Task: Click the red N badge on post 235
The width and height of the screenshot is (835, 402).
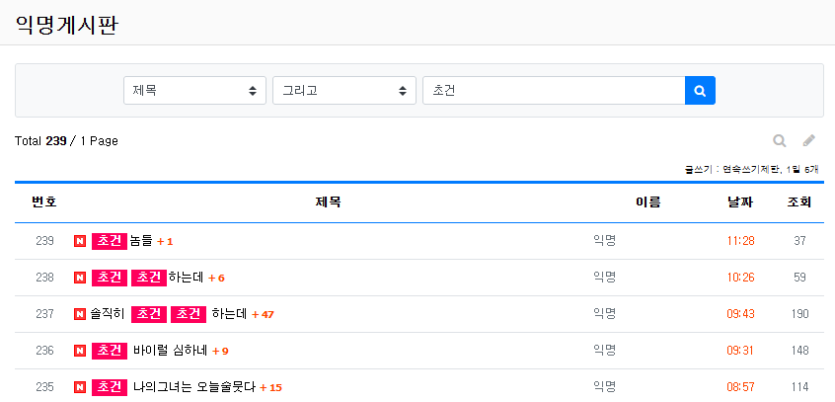Action: (80, 387)
